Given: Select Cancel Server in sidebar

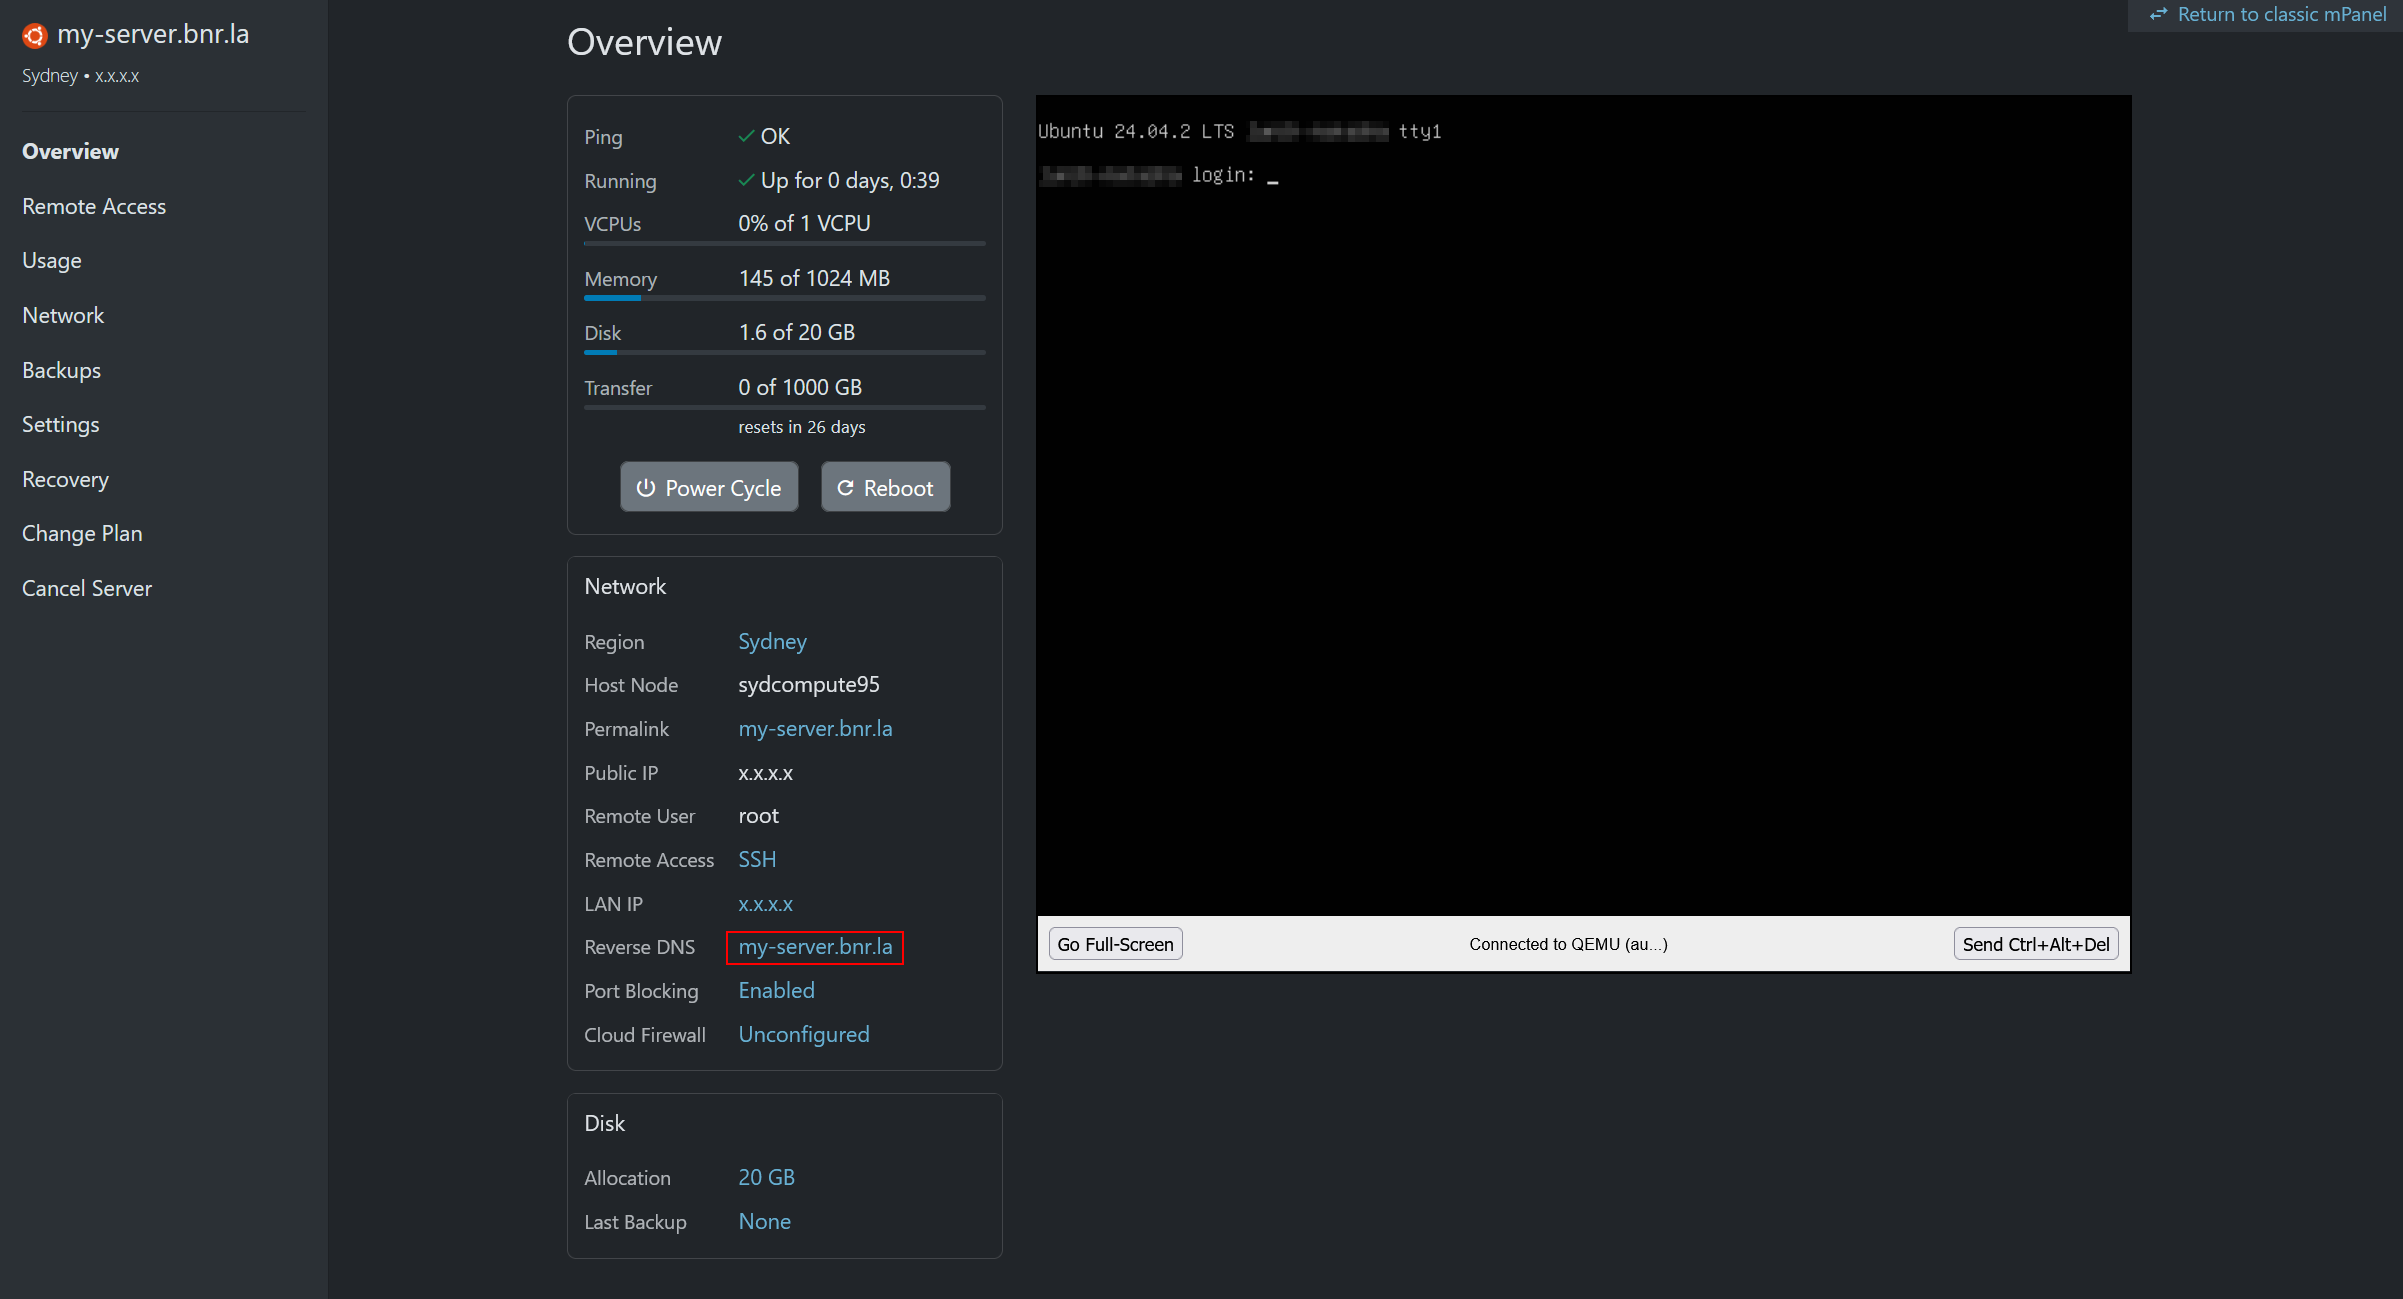Looking at the screenshot, I should click(x=87, y=588).
